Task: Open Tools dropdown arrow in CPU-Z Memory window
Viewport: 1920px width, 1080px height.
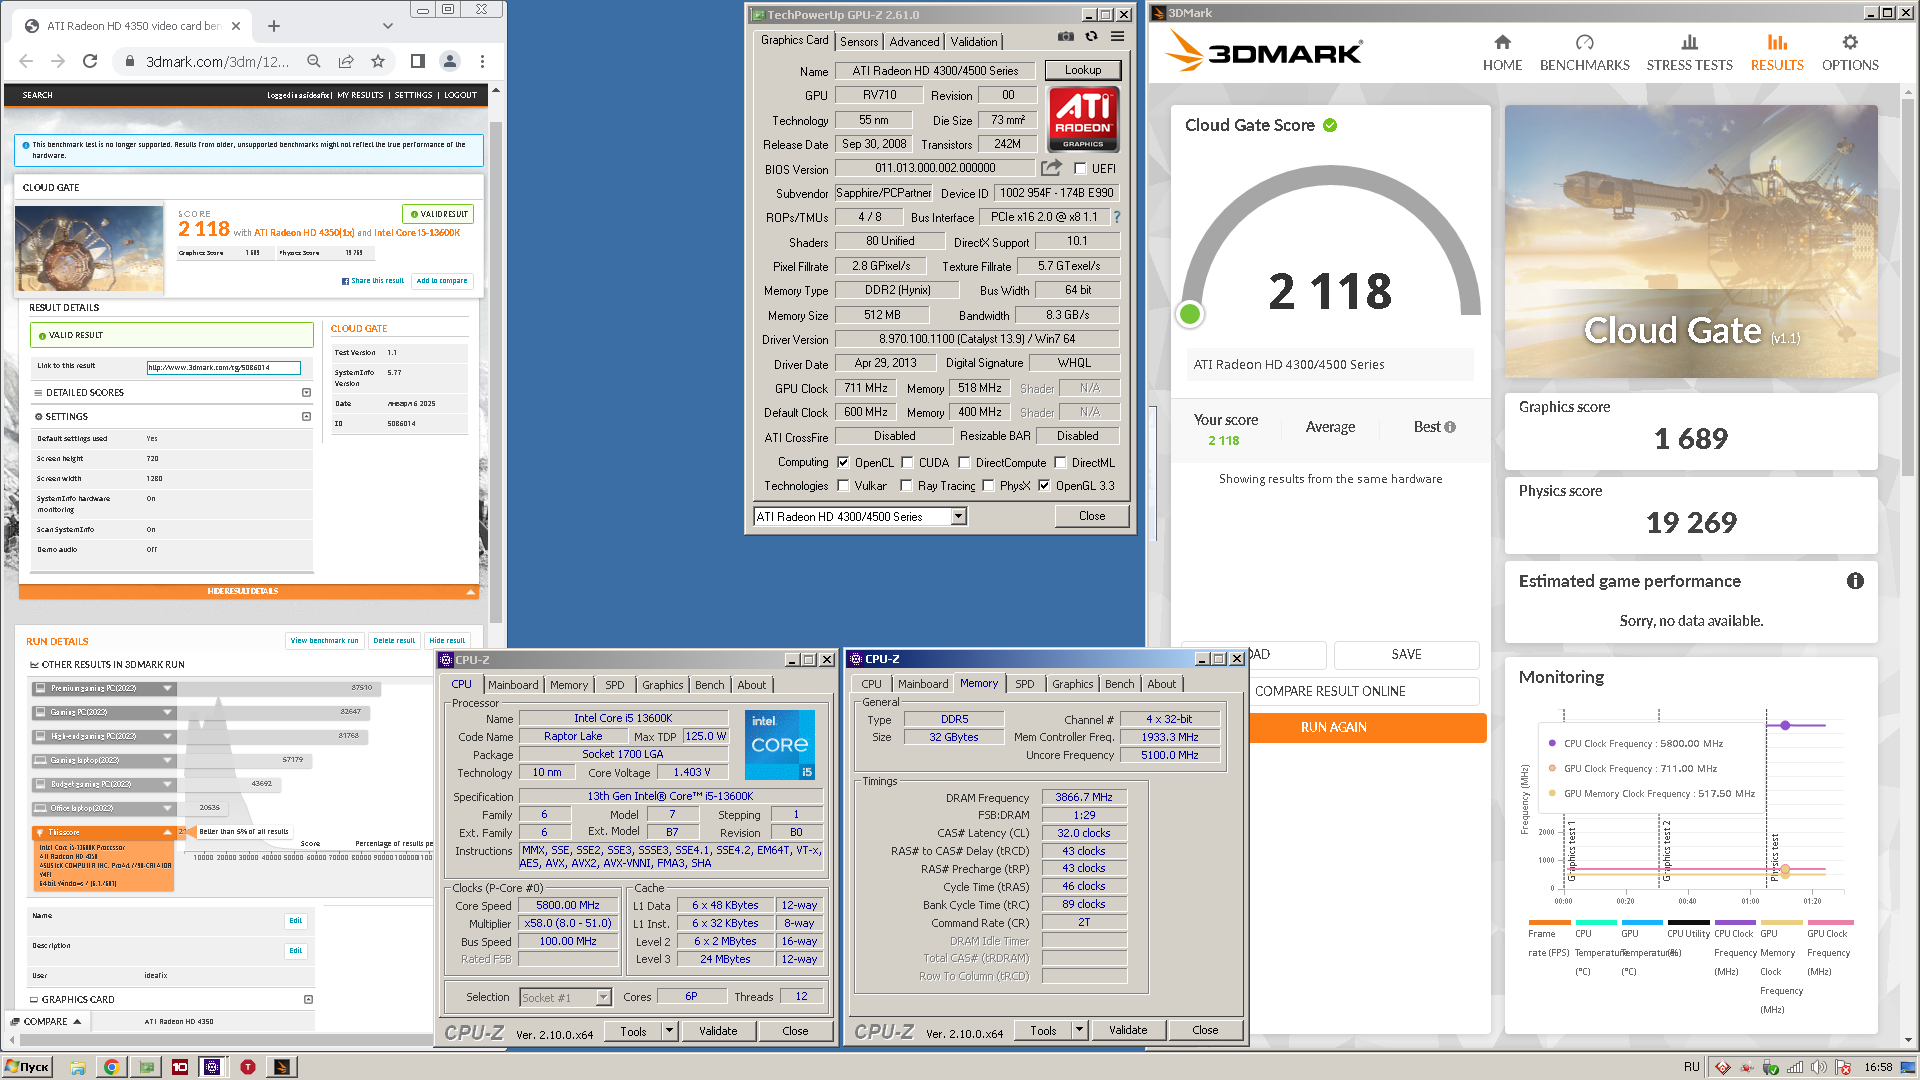Action: pos(1079,1030)
